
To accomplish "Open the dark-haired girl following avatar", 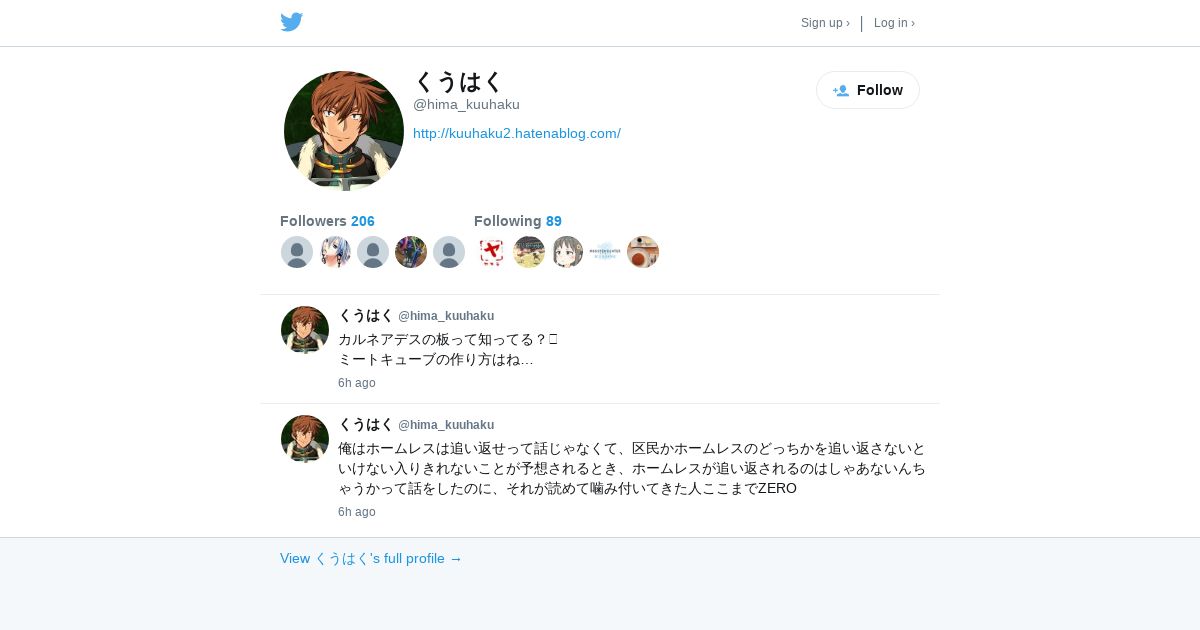I will pyautogui.click(x=567, y=252).
